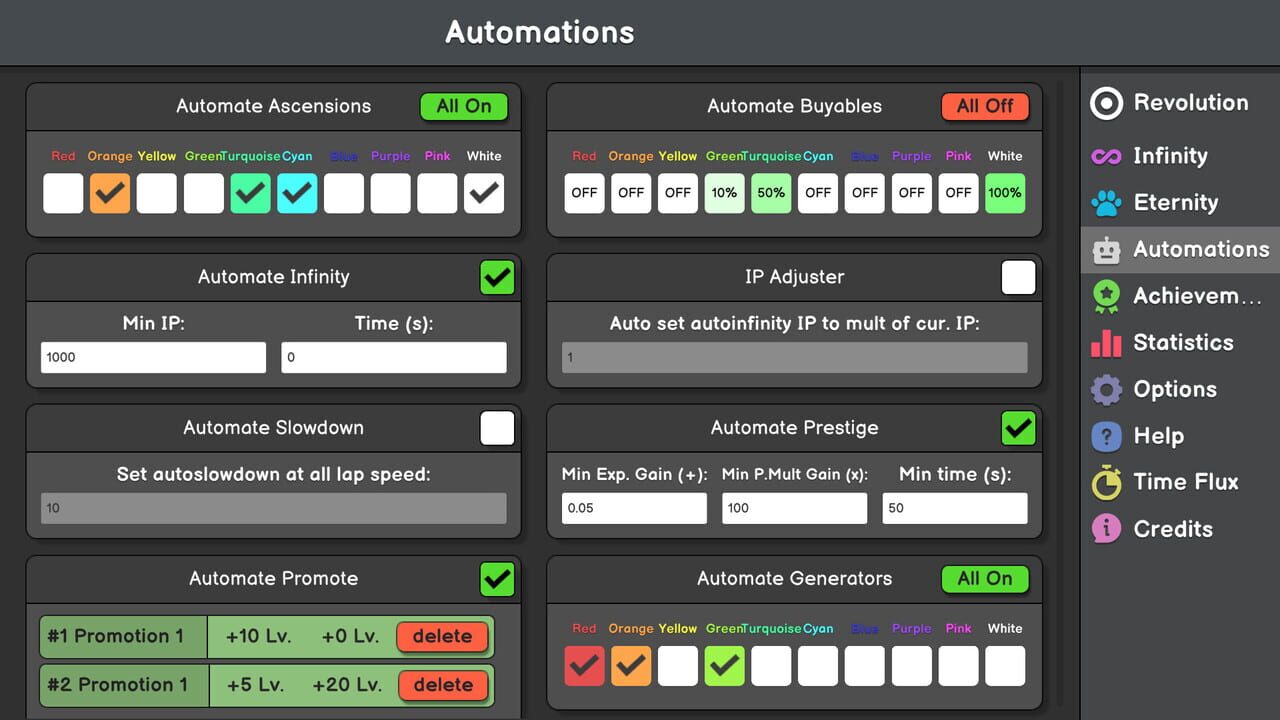Click the 50% Turquoise buyable toggle
1280x720 pixels.
771,193
